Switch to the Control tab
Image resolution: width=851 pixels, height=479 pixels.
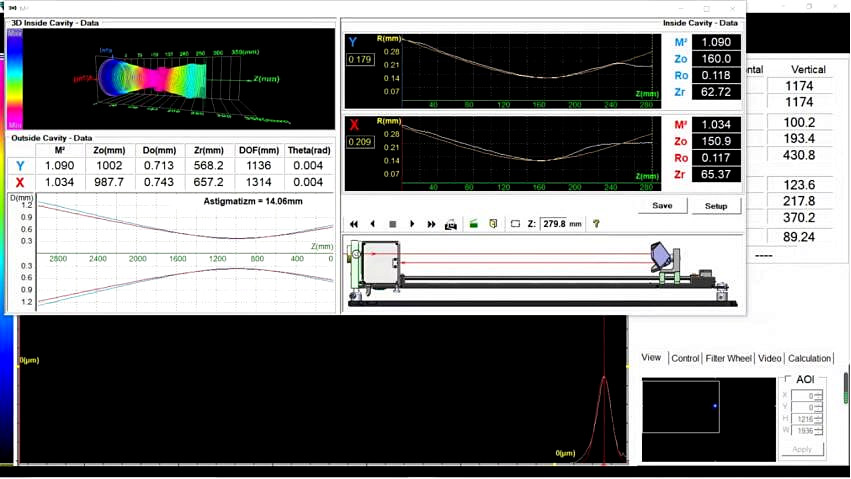click(x=685, y=358)
